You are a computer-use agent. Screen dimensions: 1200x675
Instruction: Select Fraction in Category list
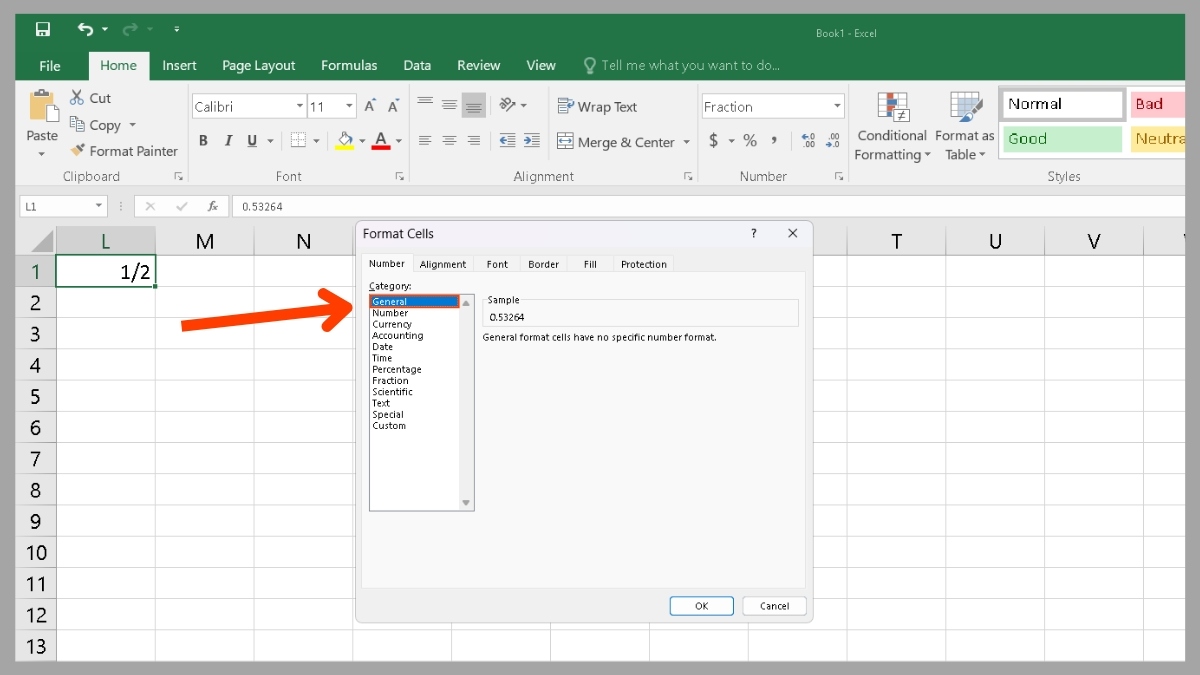coord(390,380)
